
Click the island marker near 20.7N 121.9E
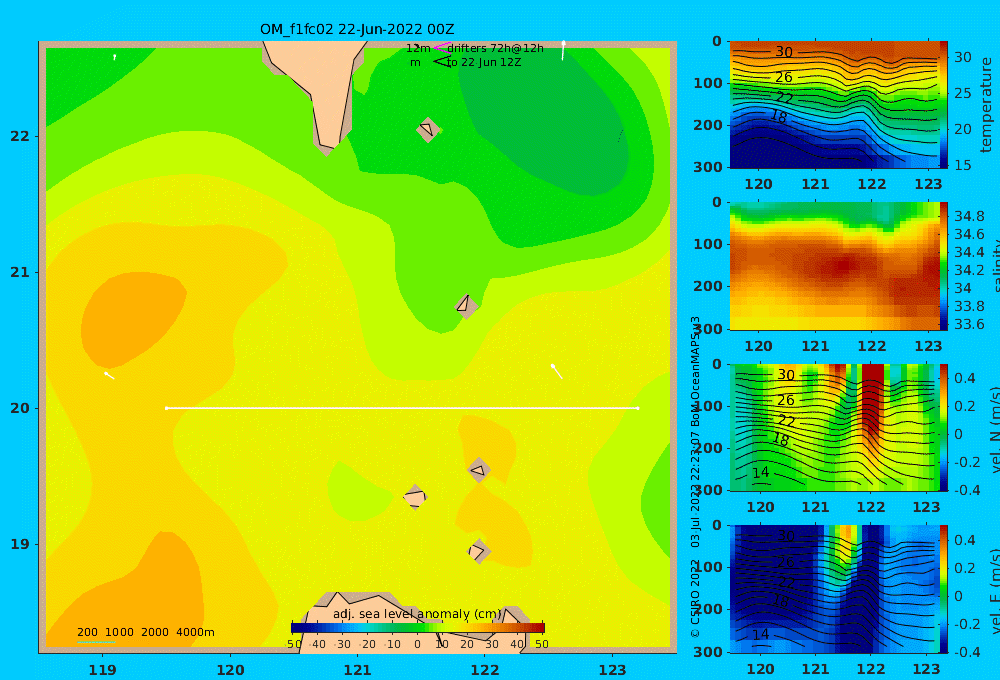[x=466, y=306]
